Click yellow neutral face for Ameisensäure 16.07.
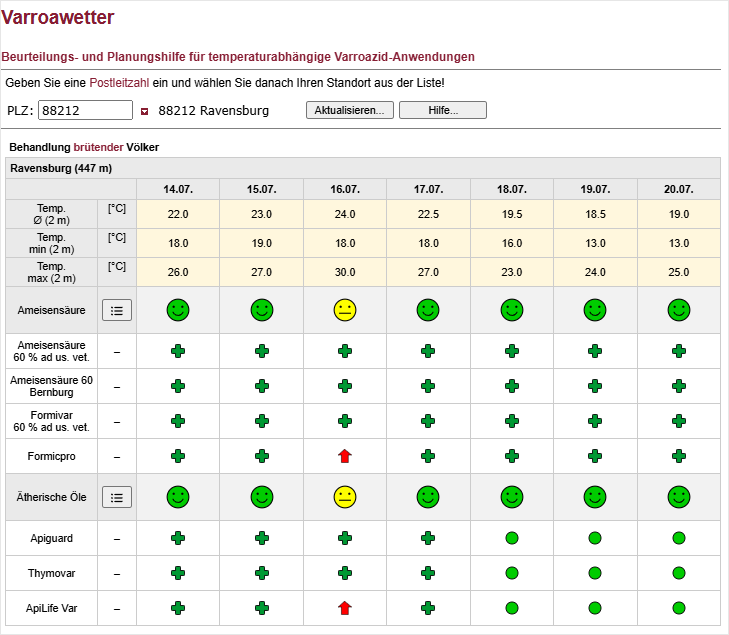 (345, 310)
